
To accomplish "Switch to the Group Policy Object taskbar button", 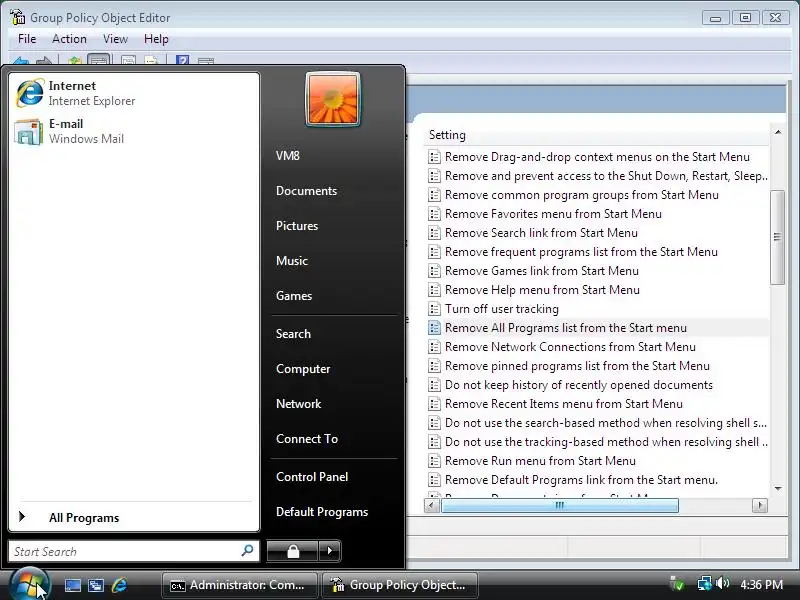I will point(399,585).
